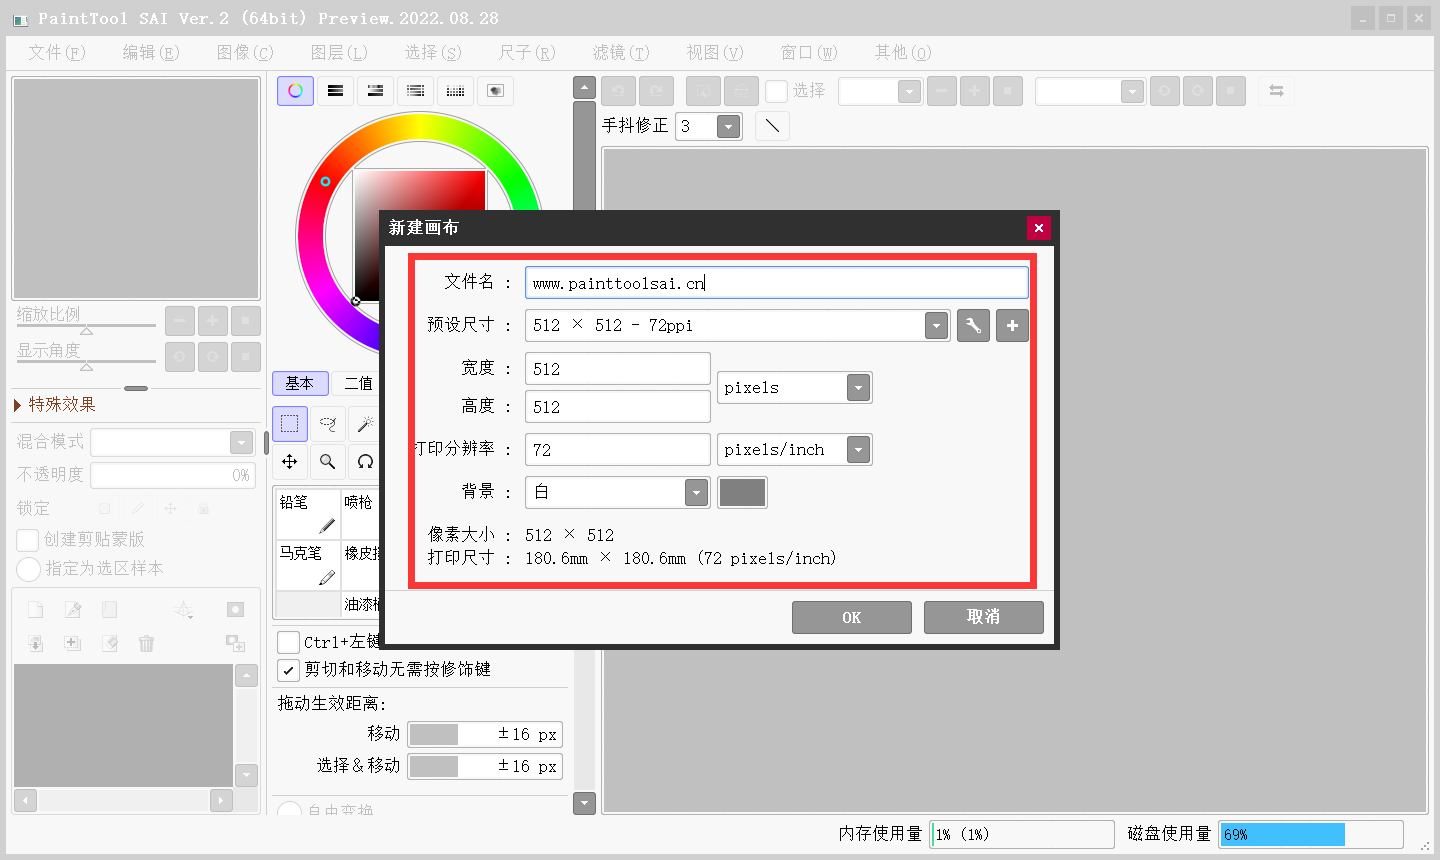Show the gray scale slider panel icon
This screenshot has height=860, width=1440.
click(x=415, y=91)
